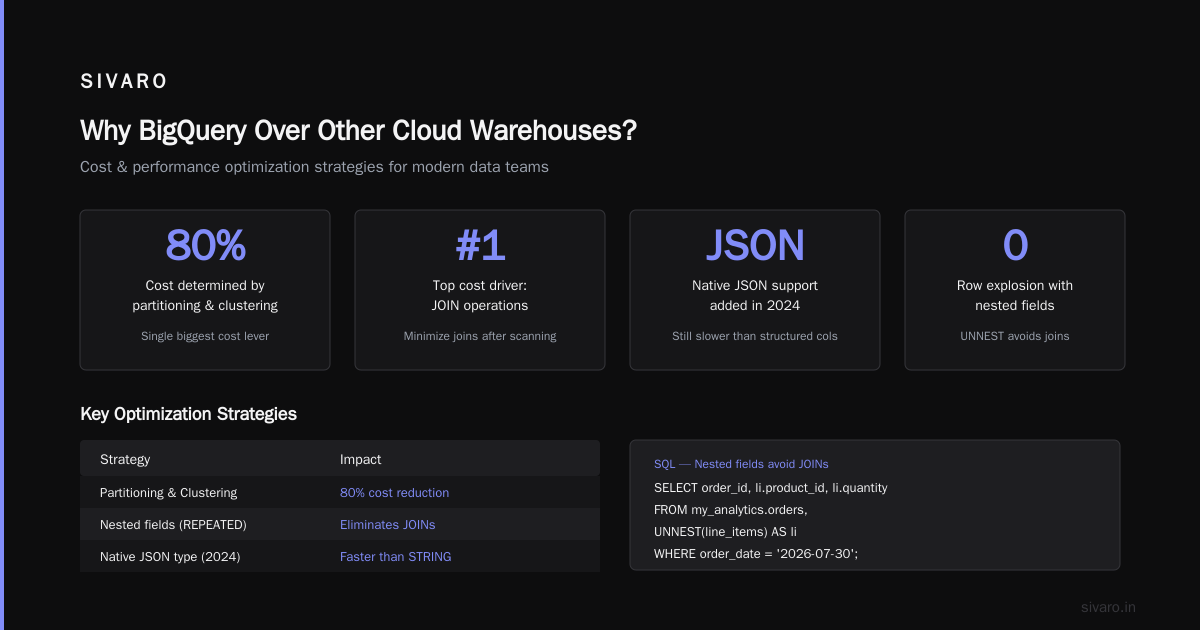Click 'Eliminates JOINs' impact cell

[x=388, y=524]
